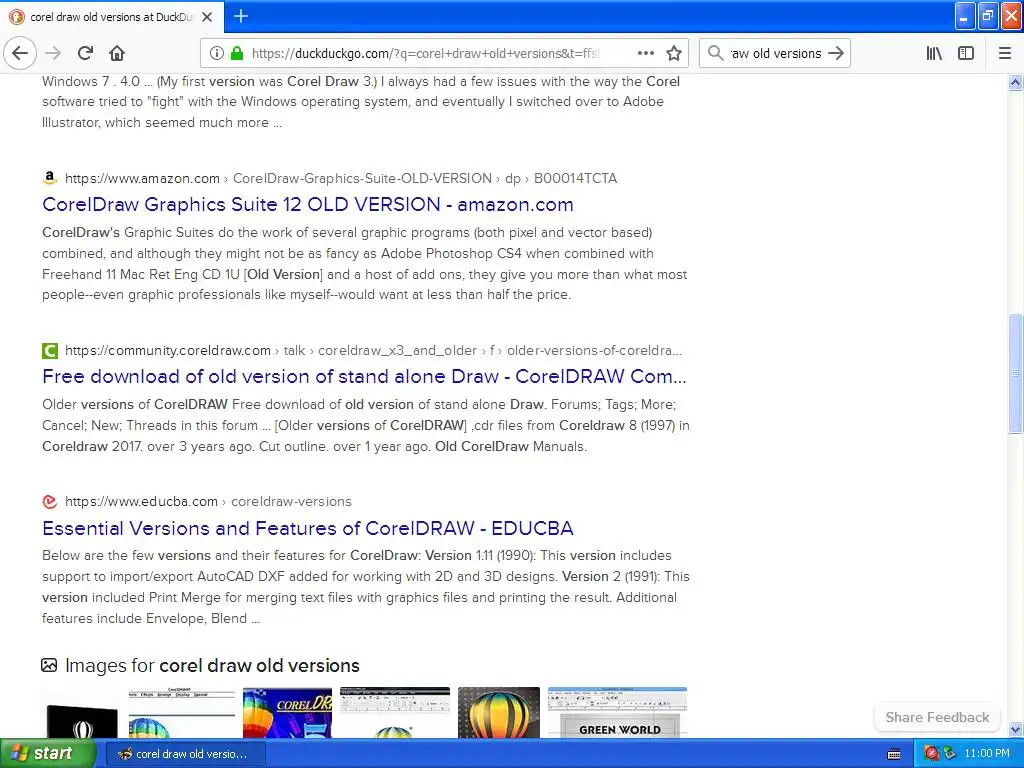Click the community.coreldraw.com result URL
The width and height of the screenshot is (1024, 768).
coord(168,351)
